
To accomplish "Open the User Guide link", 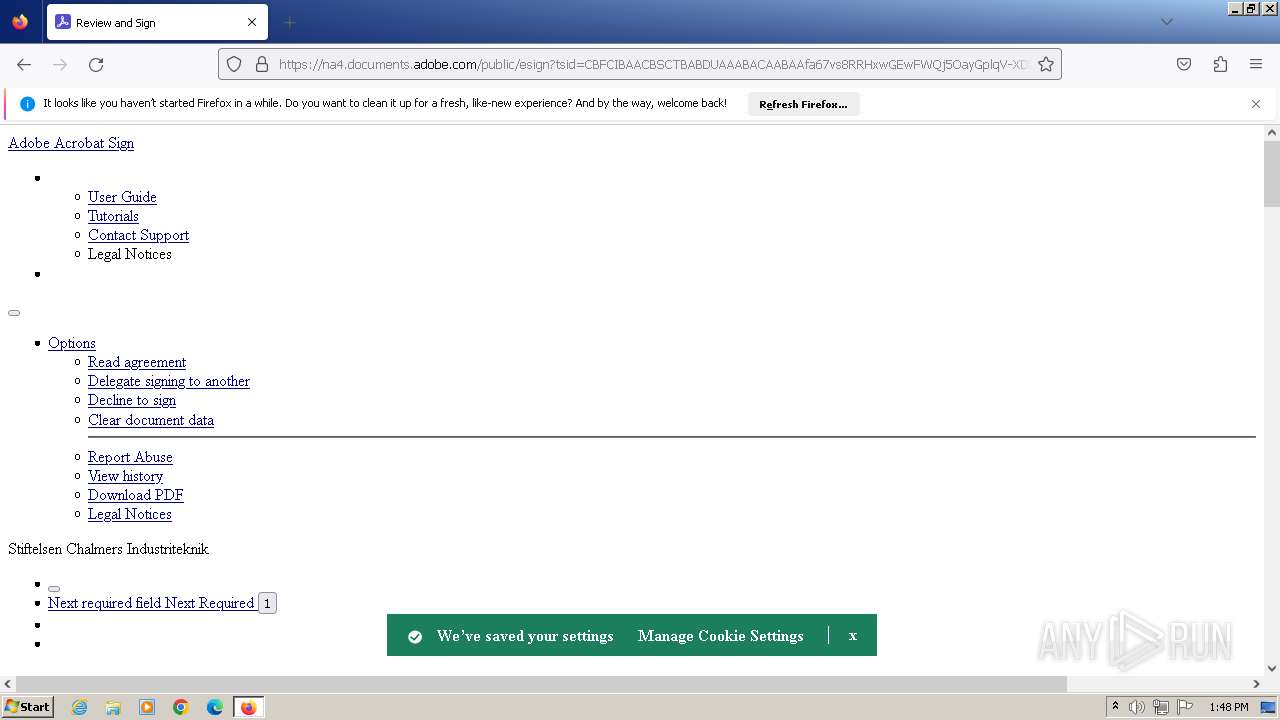I will pos(122,197).
